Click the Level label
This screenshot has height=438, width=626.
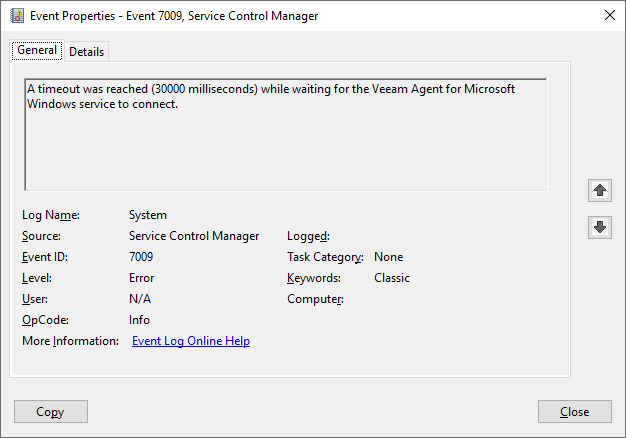37,278
